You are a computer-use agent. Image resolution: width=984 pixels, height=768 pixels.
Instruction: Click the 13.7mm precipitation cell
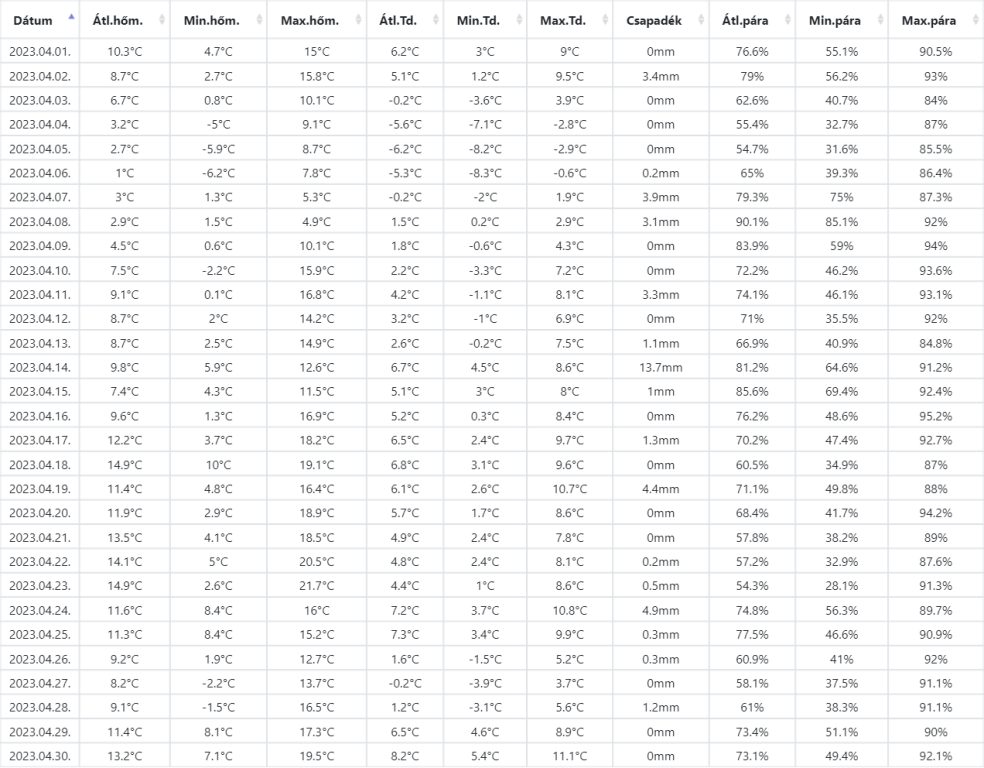coord(661,367)
